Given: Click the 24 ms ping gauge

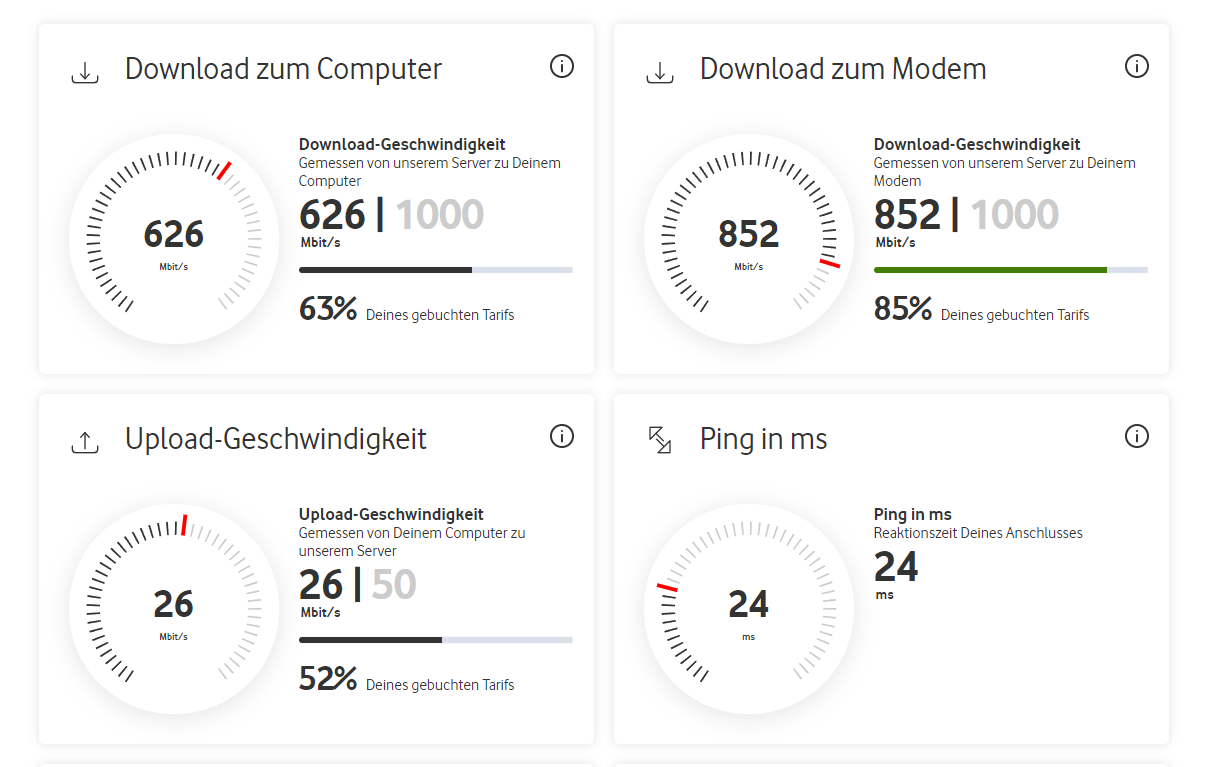Looking at the screenshot, I should click(x=749, y=609).
